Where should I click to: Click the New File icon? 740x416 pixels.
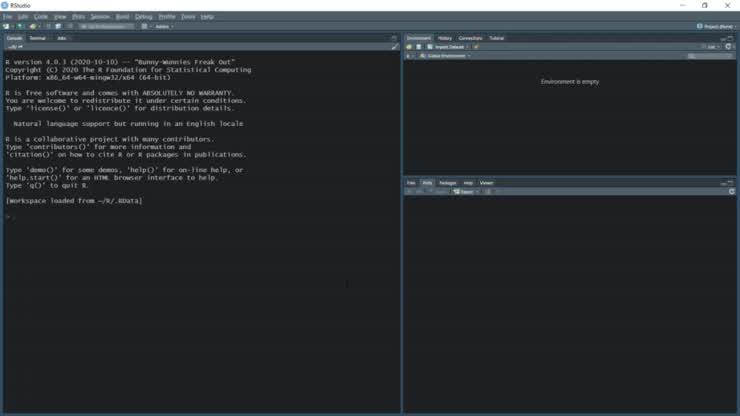click(6, 26)
